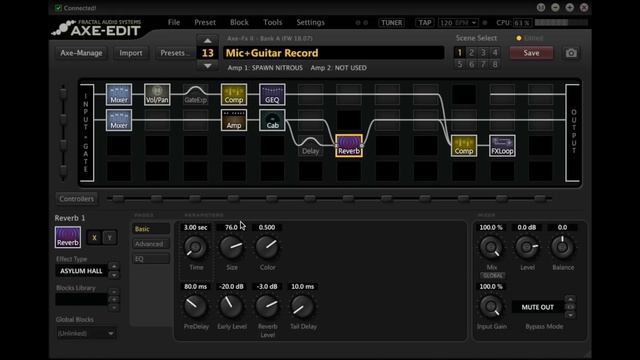Click the Color knob
Screen dimensions: 640x360
267,248
